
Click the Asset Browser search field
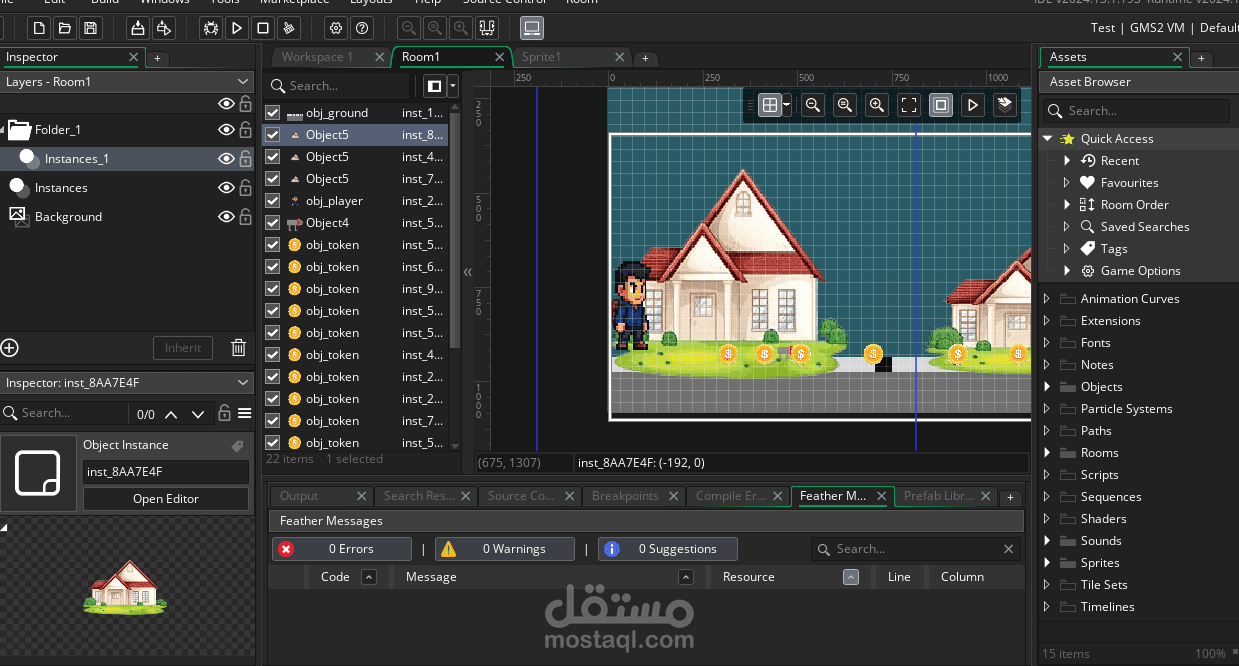point(1136,111)
